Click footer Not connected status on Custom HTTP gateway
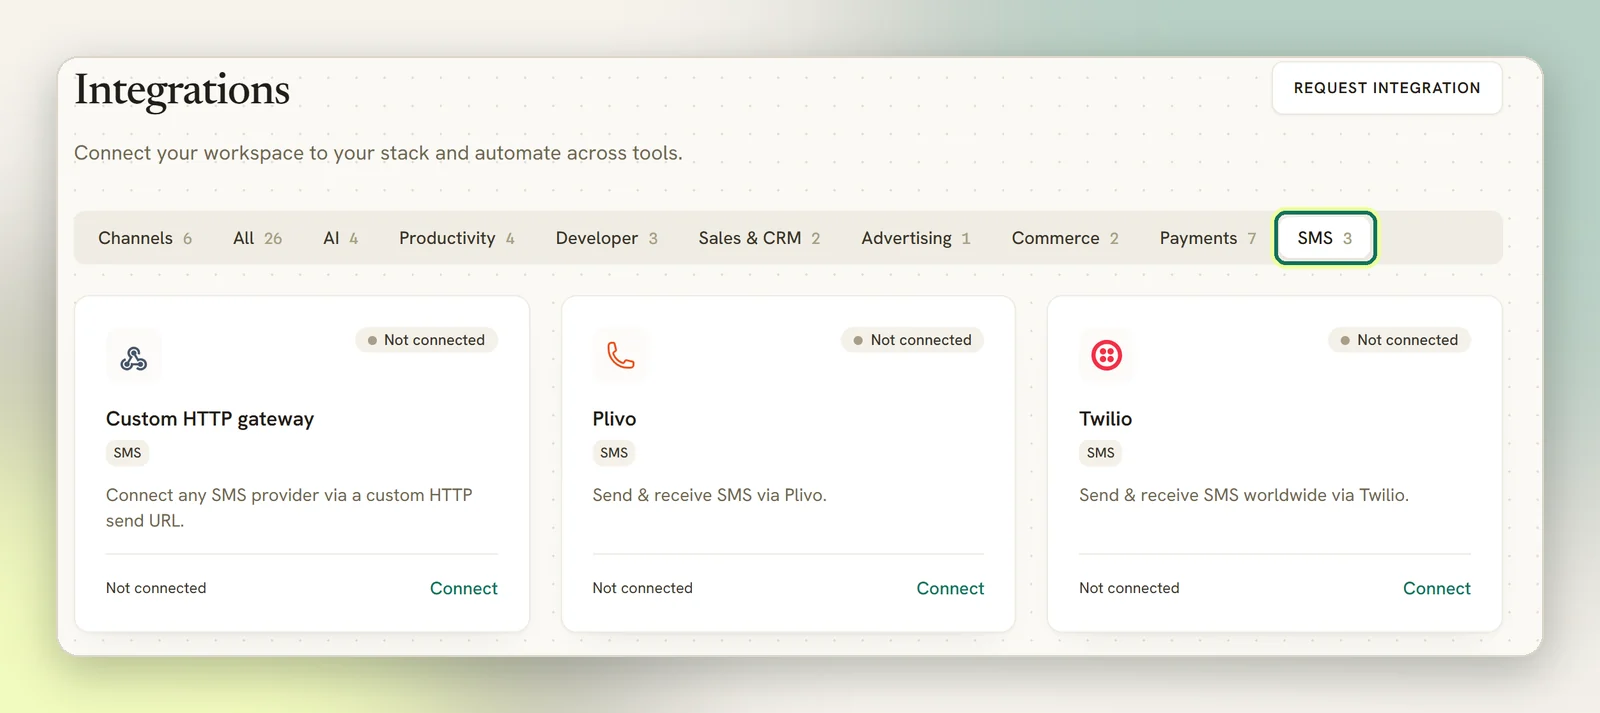The image size is (1600, 713). point(156,588)
